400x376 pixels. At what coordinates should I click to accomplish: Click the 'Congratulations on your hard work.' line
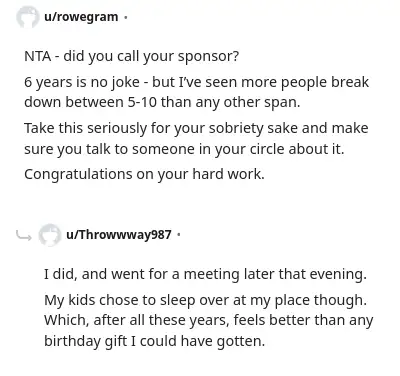click(144, 174)
